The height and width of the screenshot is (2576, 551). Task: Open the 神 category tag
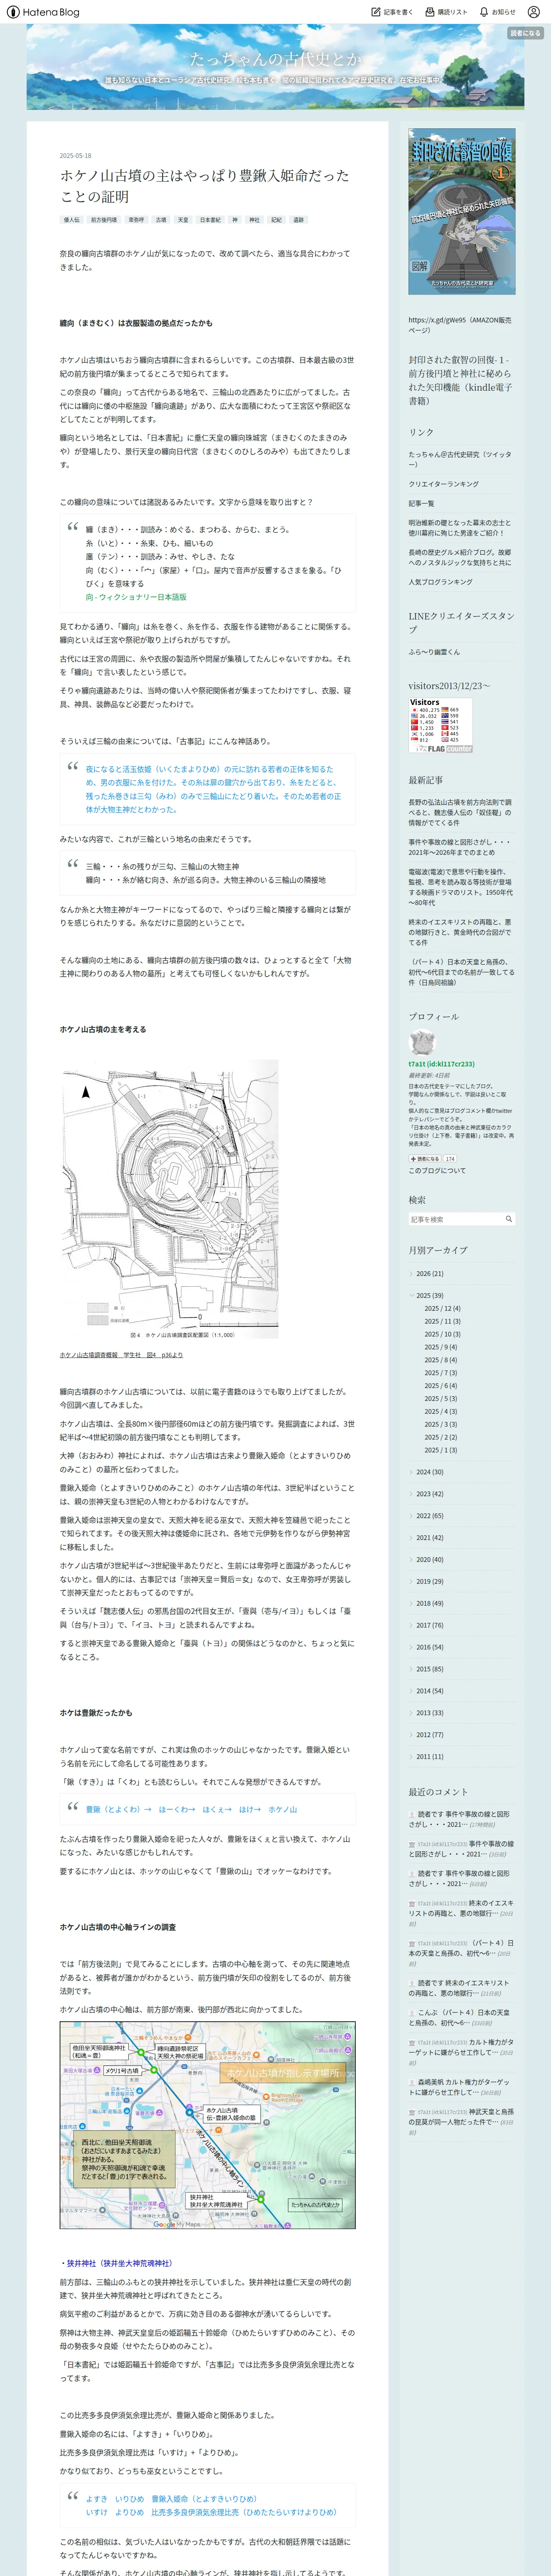(x=235, y=220)
